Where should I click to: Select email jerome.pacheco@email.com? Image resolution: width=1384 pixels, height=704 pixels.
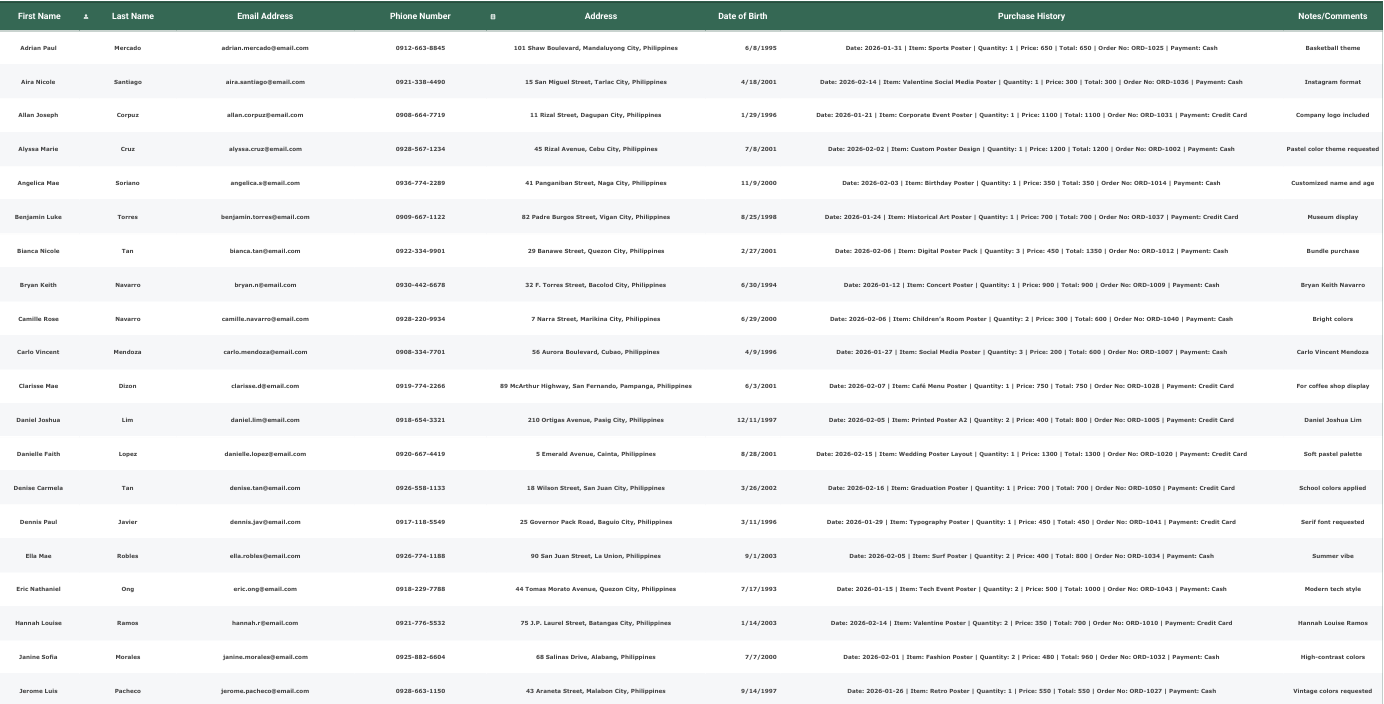point(265,691)
